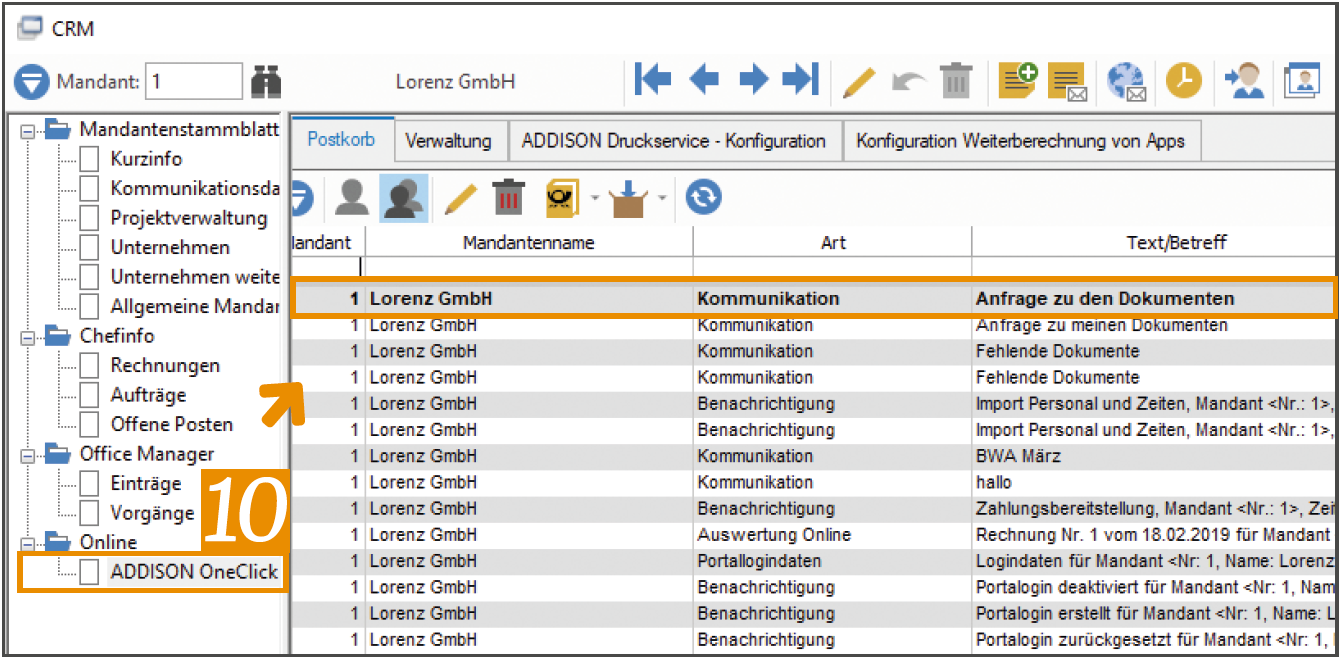Viewport: 1341px width, 658px height.
Task: Switch to the Verwaltung tab
Action: (449, 141)
